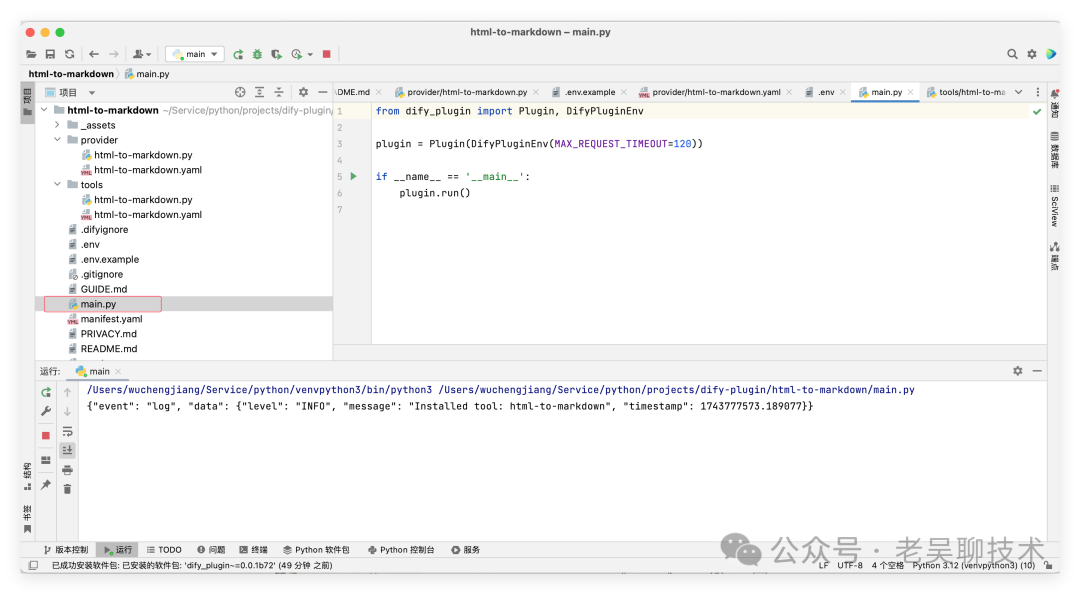
Task: Save all using the floppy disk icon
Action: [x=50, y=54]
